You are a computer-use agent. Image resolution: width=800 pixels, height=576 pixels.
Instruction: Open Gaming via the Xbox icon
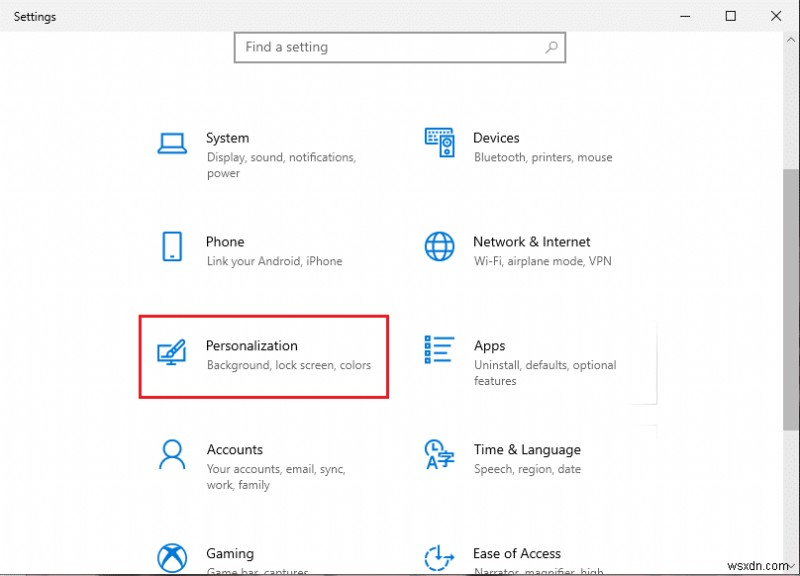[x=171, y=558]
